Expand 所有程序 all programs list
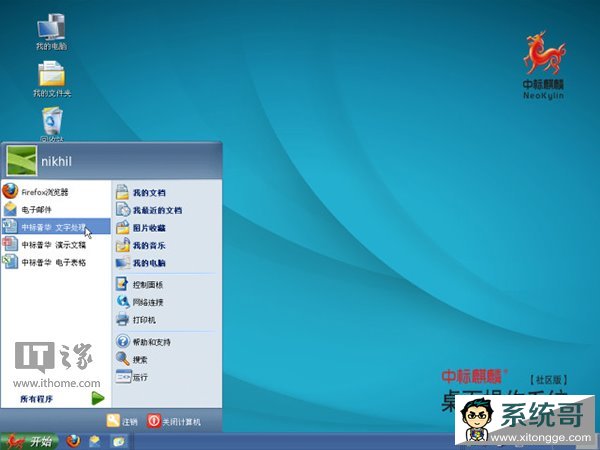 coord(61,399)
